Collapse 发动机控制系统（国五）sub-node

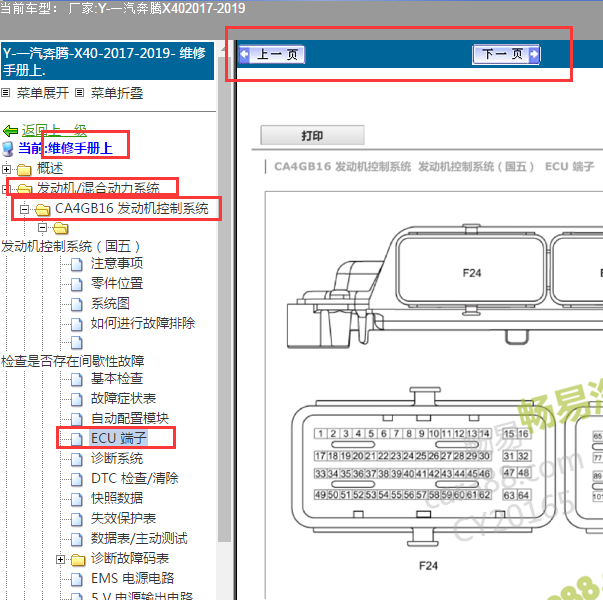43,228
